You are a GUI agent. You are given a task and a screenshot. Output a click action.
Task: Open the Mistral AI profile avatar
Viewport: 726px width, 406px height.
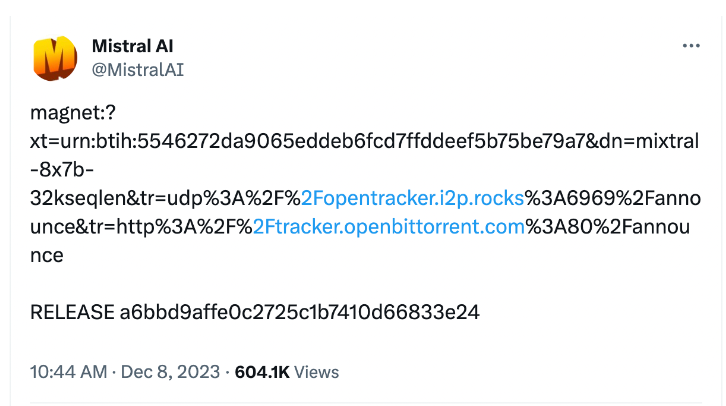click(55, 58)
